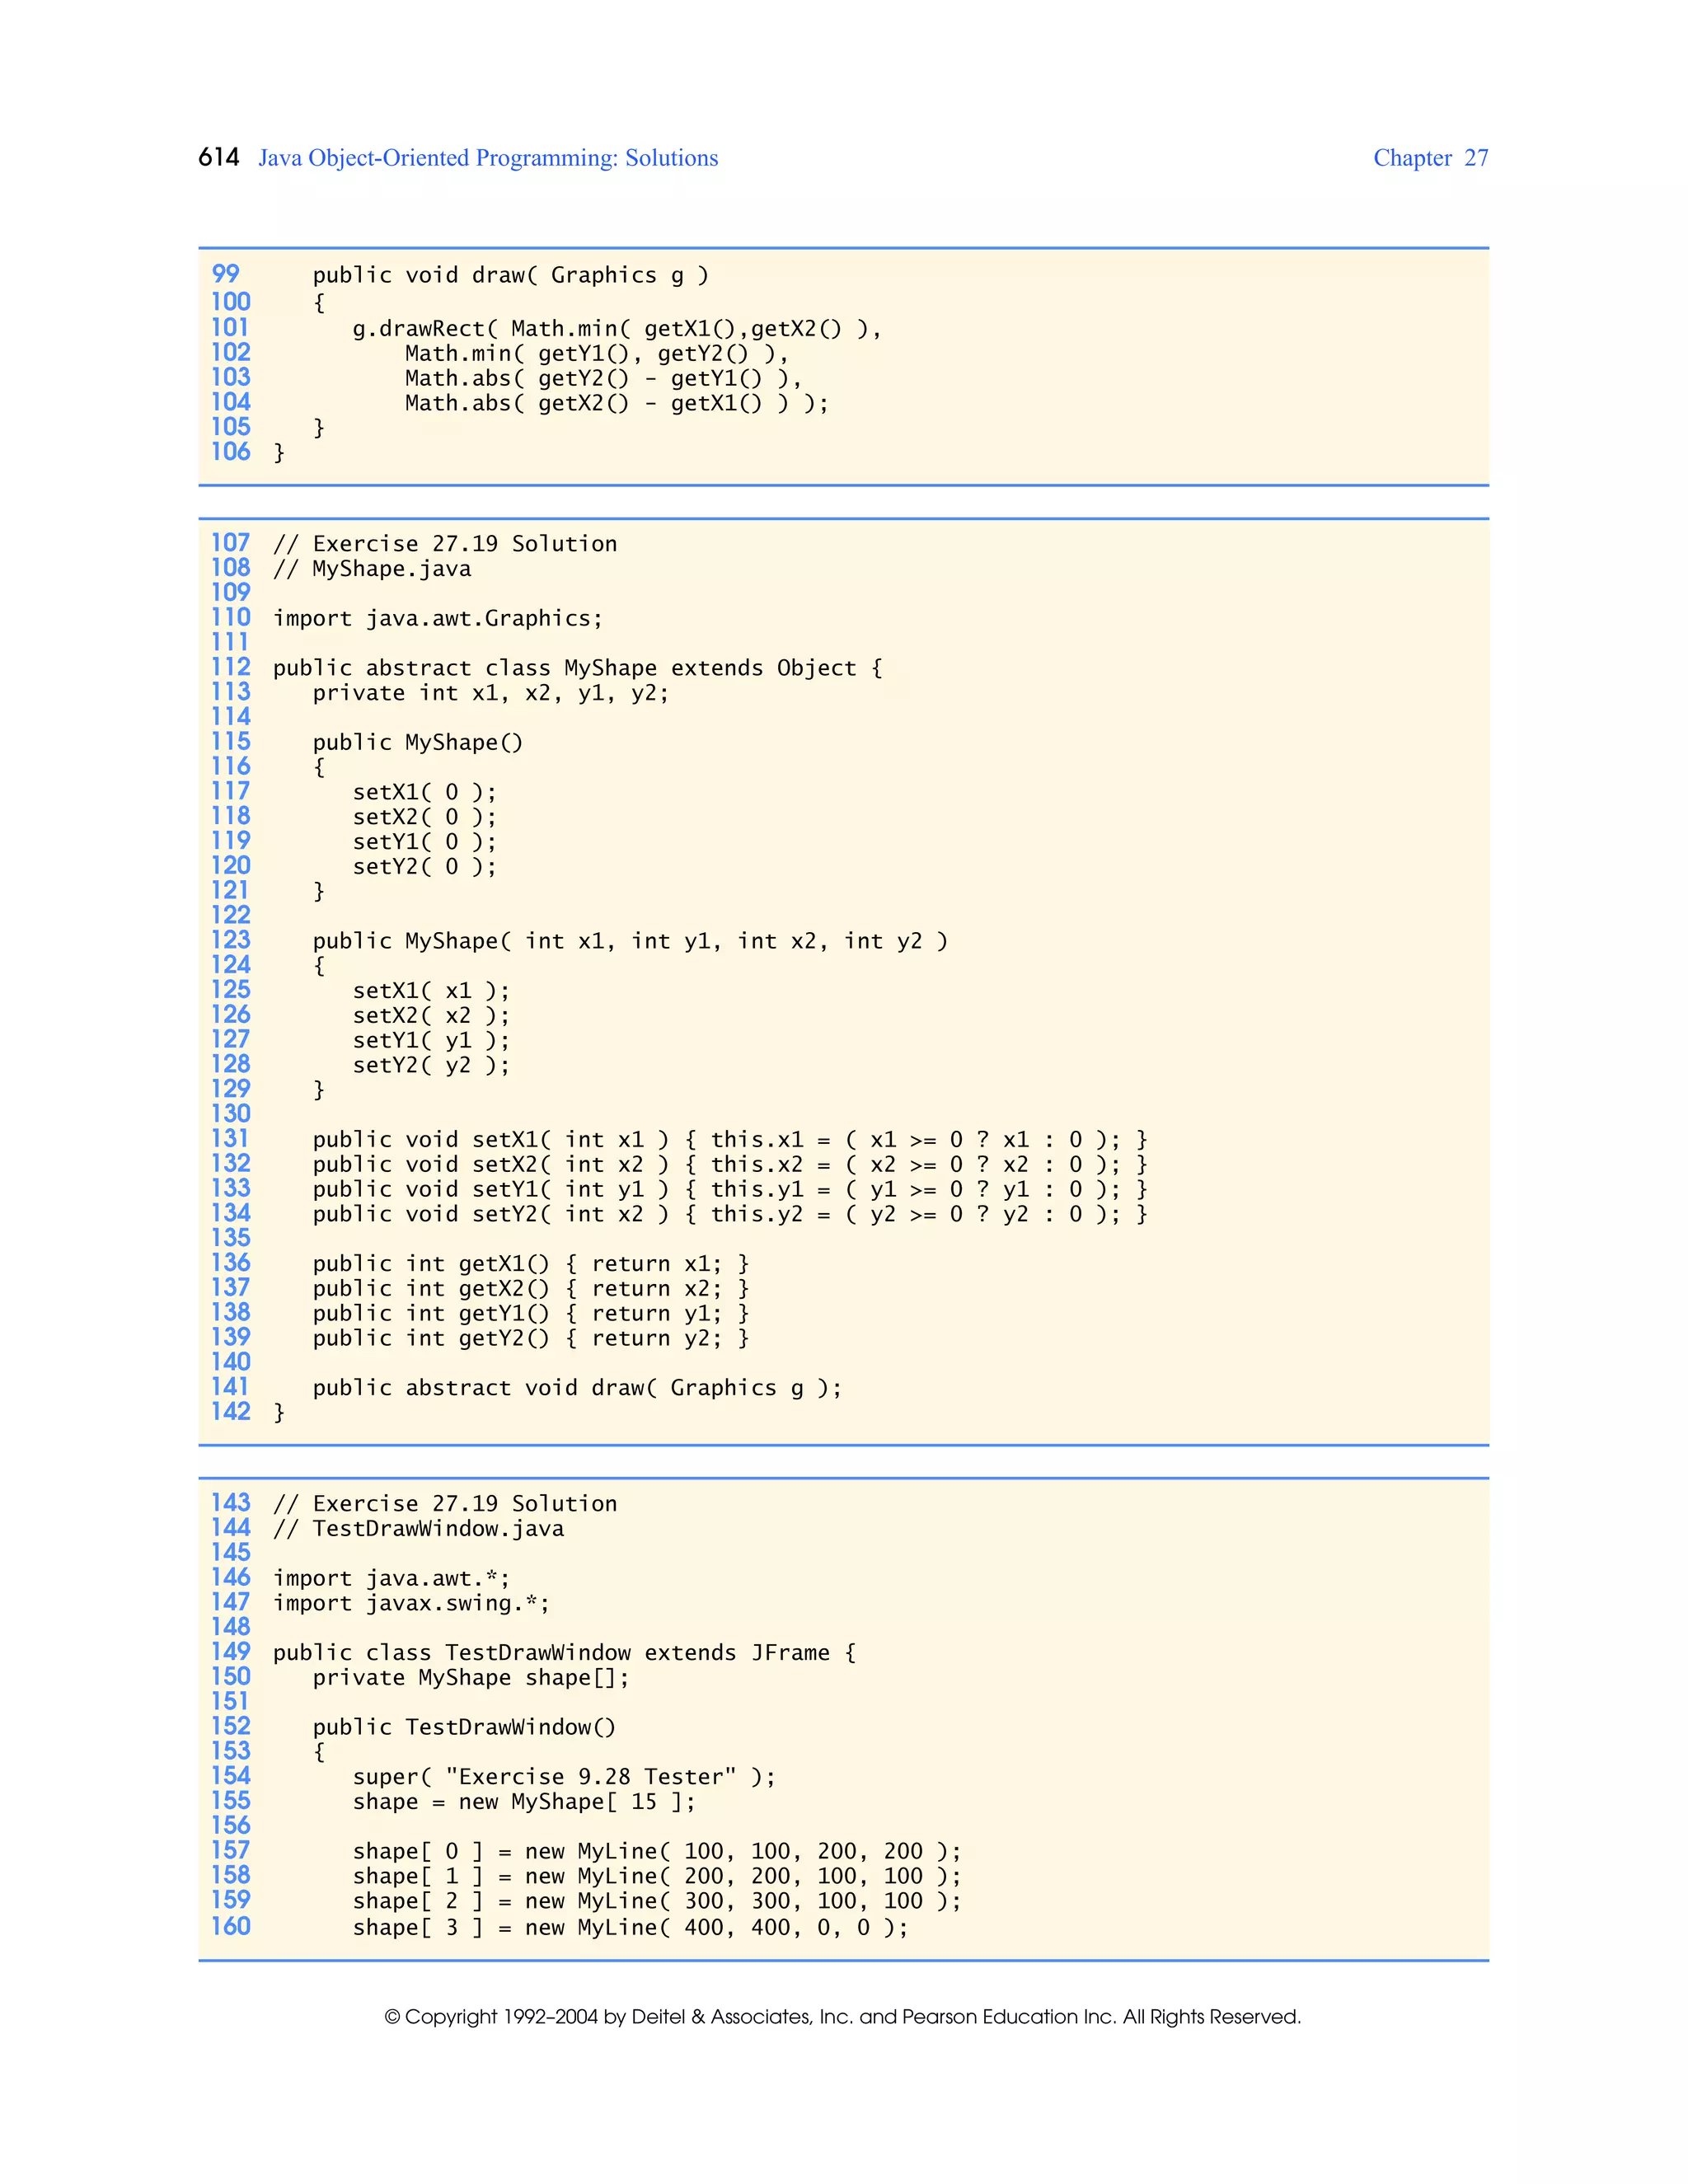Click the line 'setX1( 0 );'
This screenshot has height=2184, width=1688.
click(424, 793)
